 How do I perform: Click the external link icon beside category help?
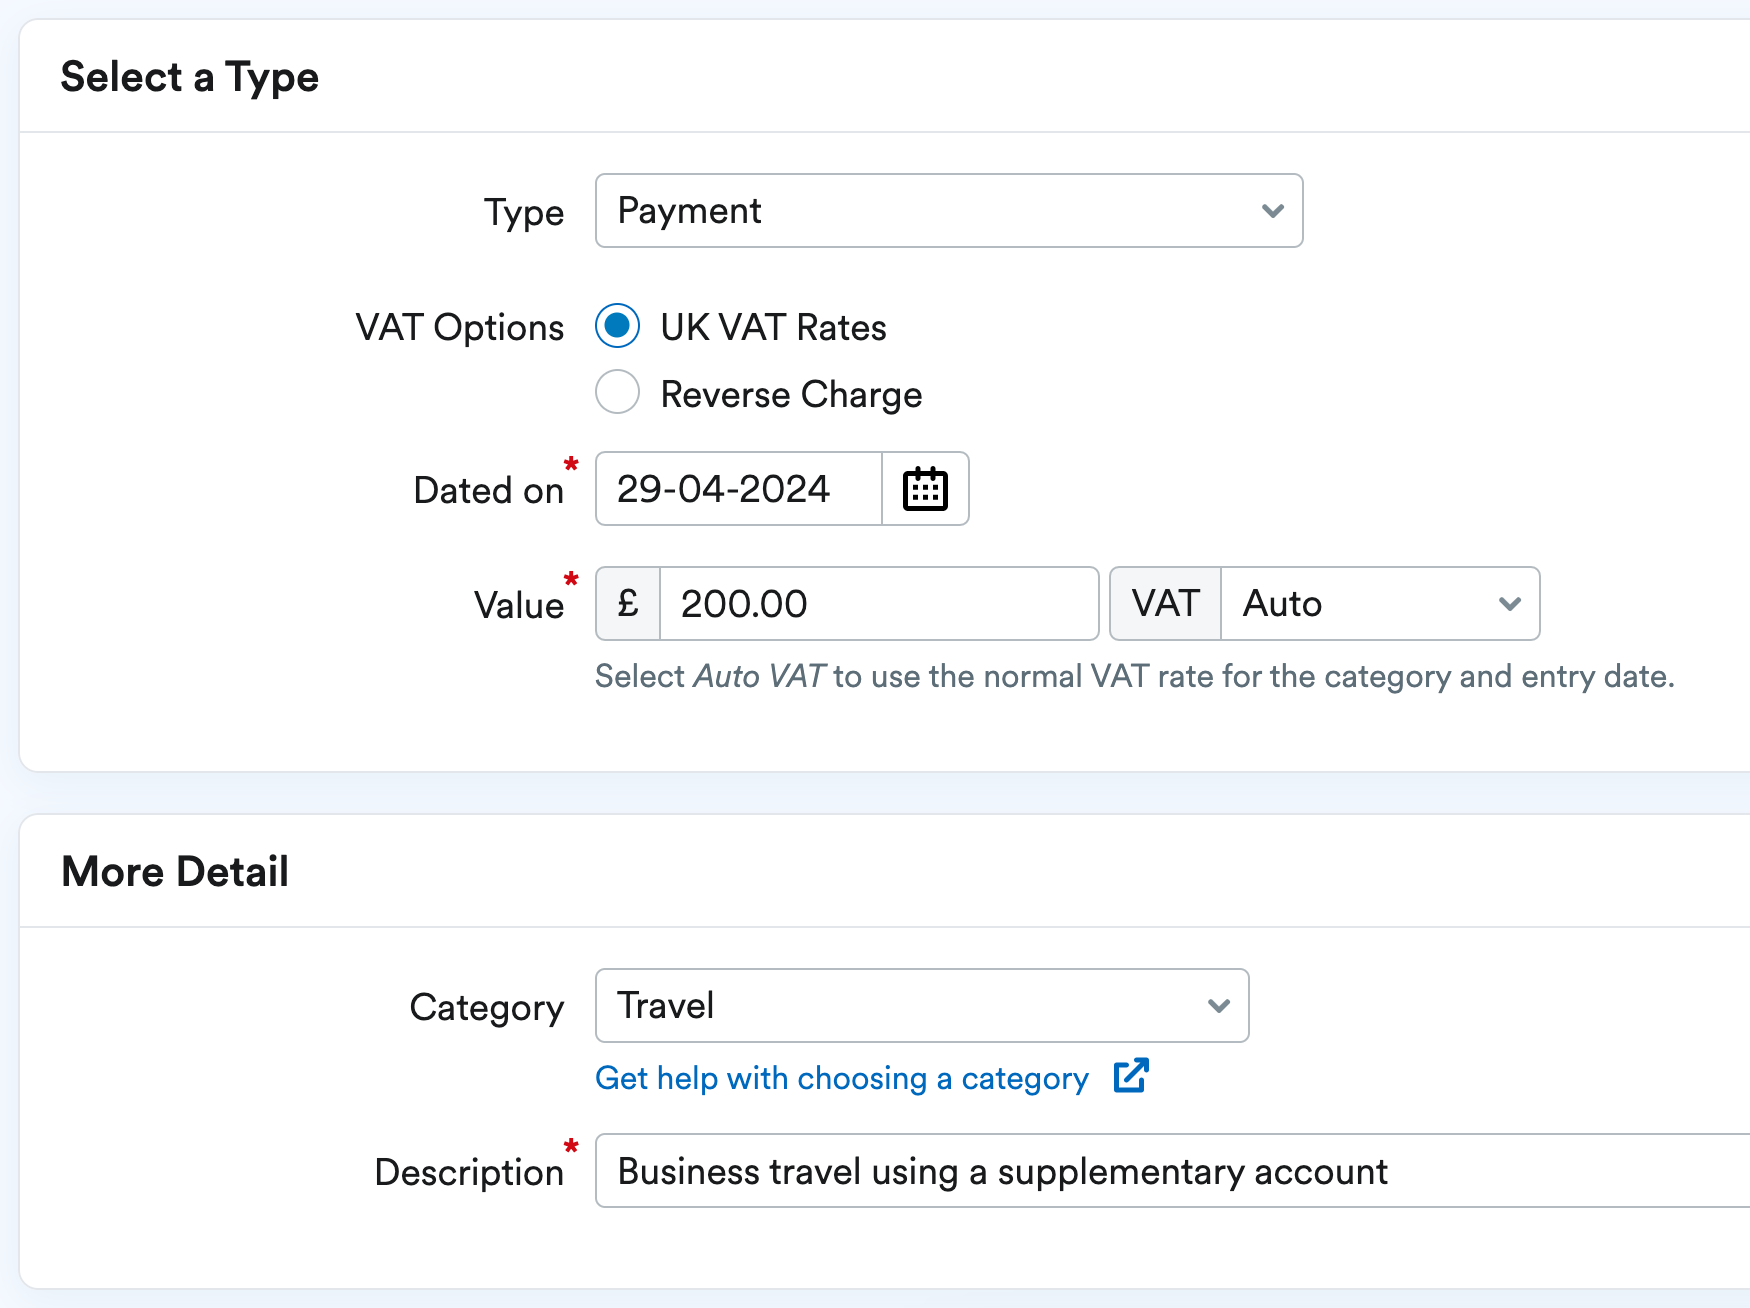tap(1131, 1077)
